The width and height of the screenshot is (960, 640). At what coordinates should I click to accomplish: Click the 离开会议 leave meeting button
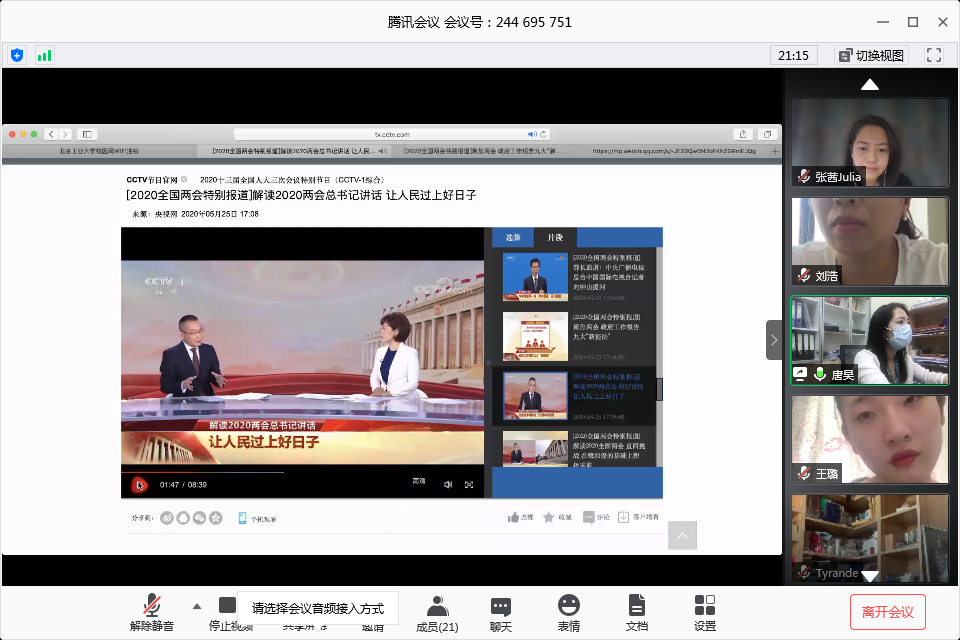[887, 611]
